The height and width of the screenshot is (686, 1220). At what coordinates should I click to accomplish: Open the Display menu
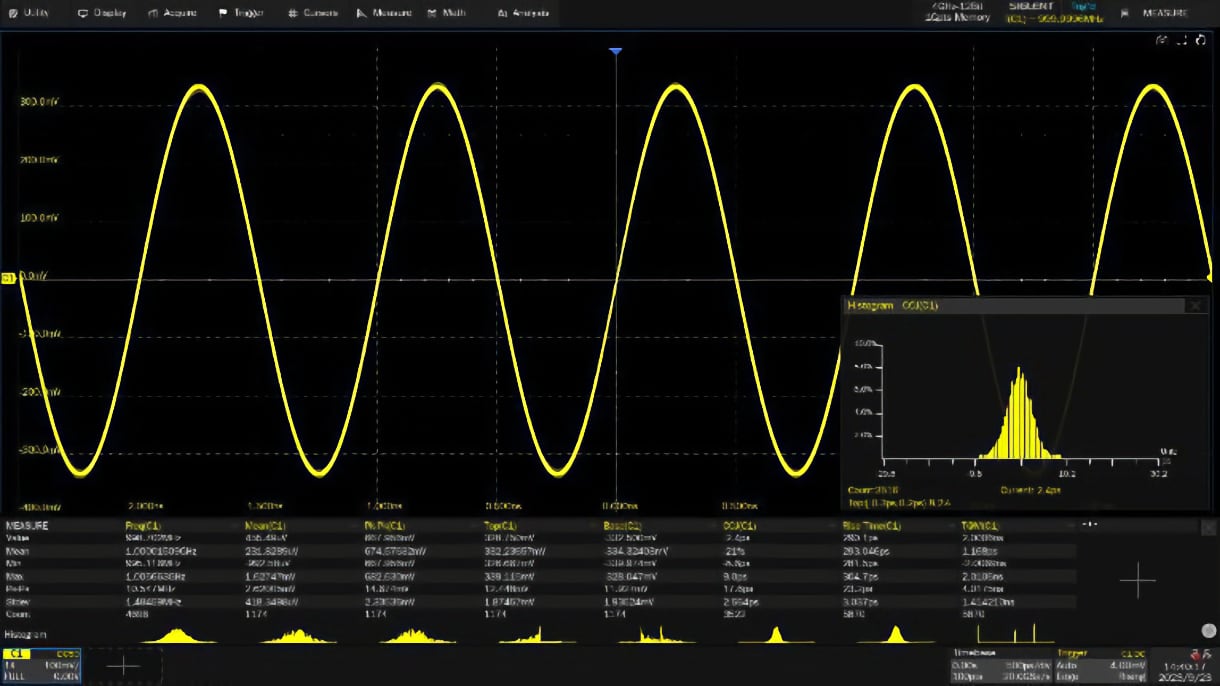pyautogui.click(x=103, y=13)
